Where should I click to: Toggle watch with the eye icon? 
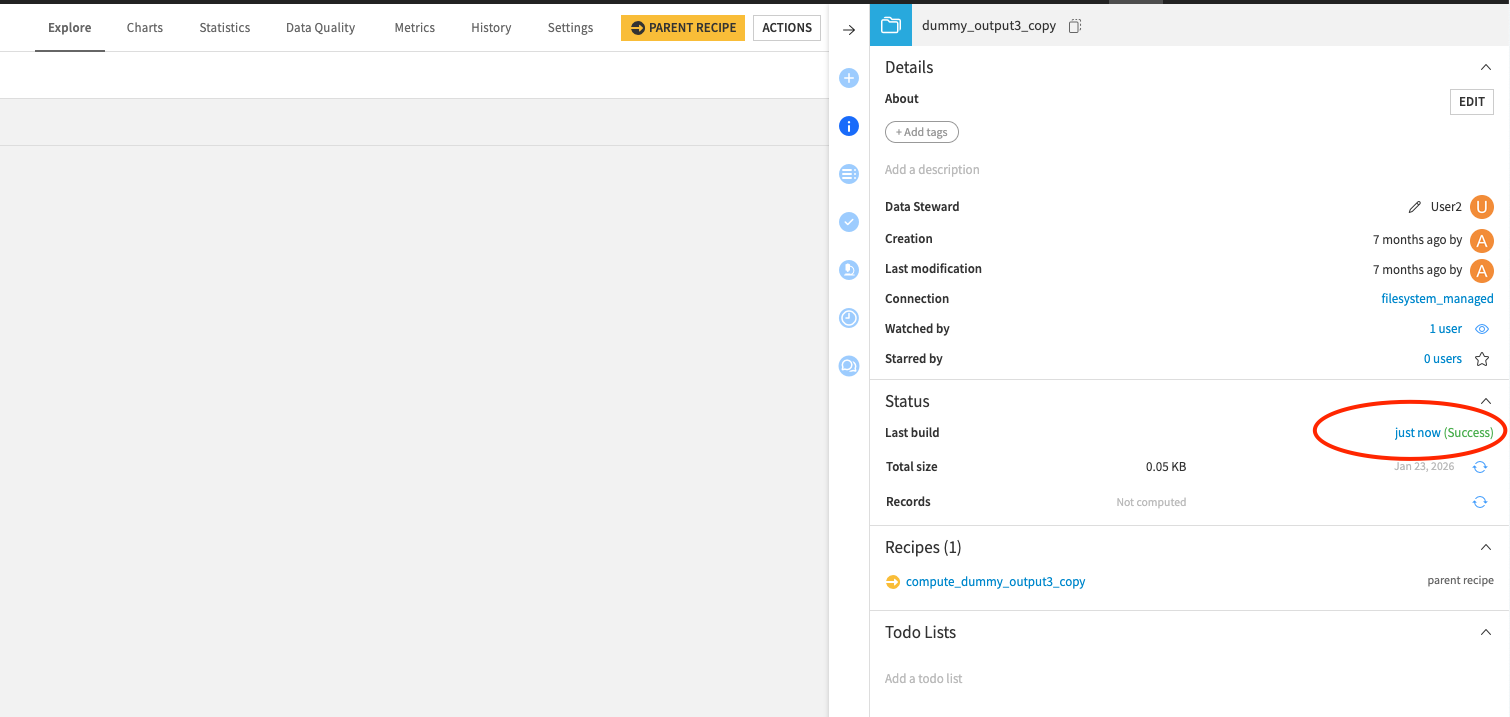pos(1482,329)
